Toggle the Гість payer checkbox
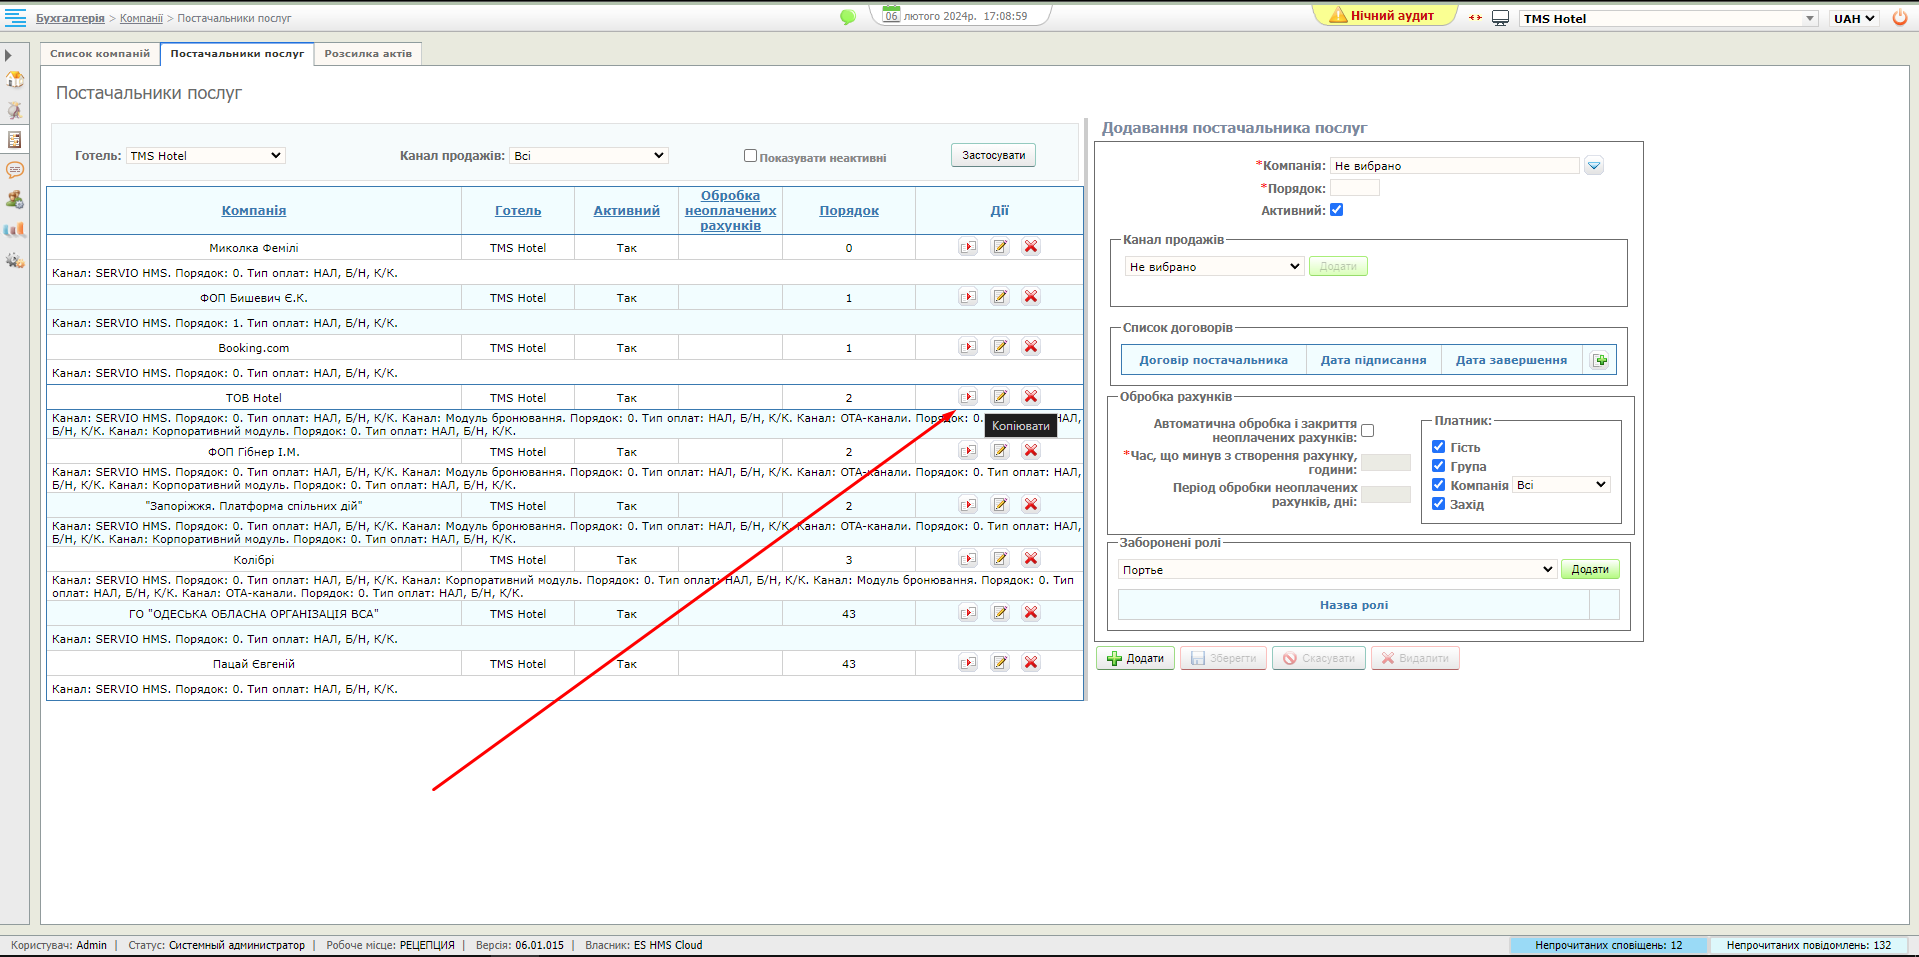The image size is (1919, 957). click(x=1438, y=447)
